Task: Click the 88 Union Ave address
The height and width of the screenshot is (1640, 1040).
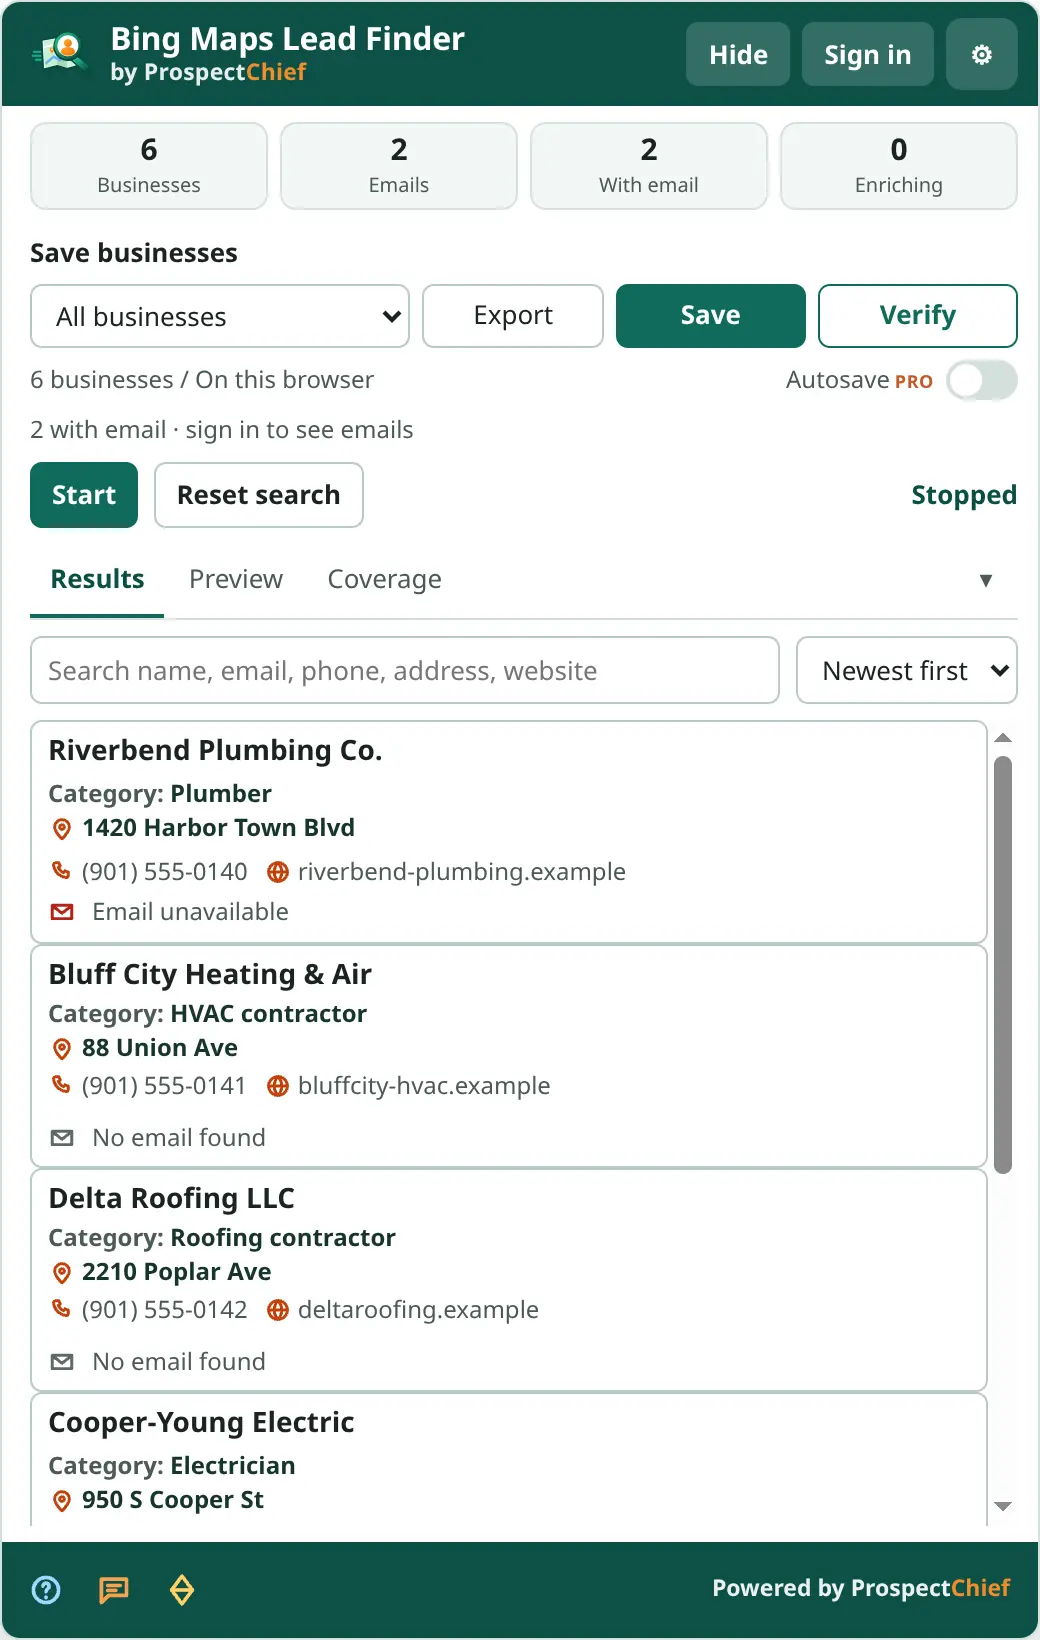Action: coord(160,1048)
